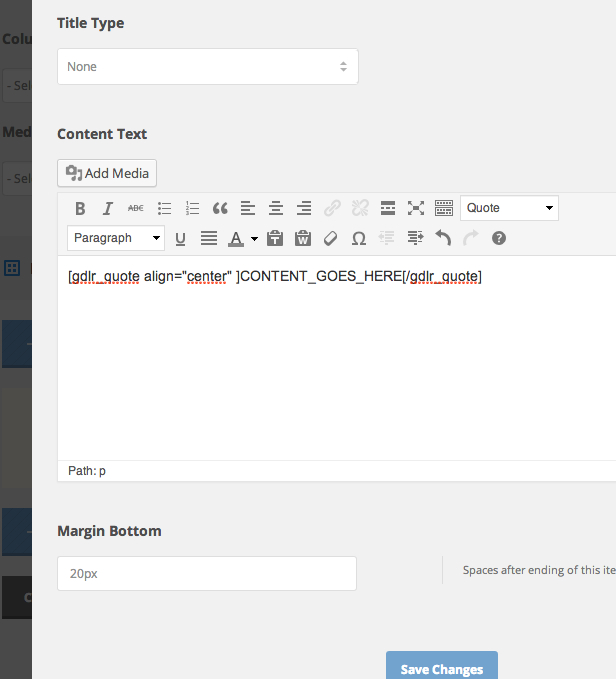
Task: Center align the text
Action: point(276,208)
